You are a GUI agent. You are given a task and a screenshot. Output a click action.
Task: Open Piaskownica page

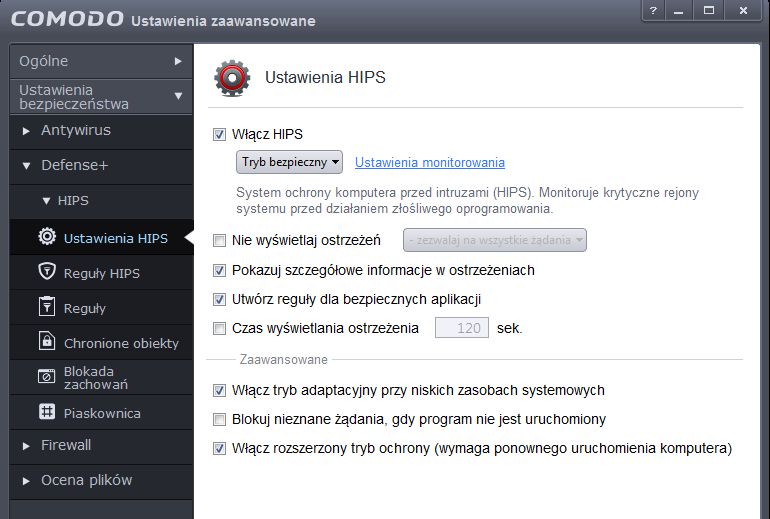102,412
